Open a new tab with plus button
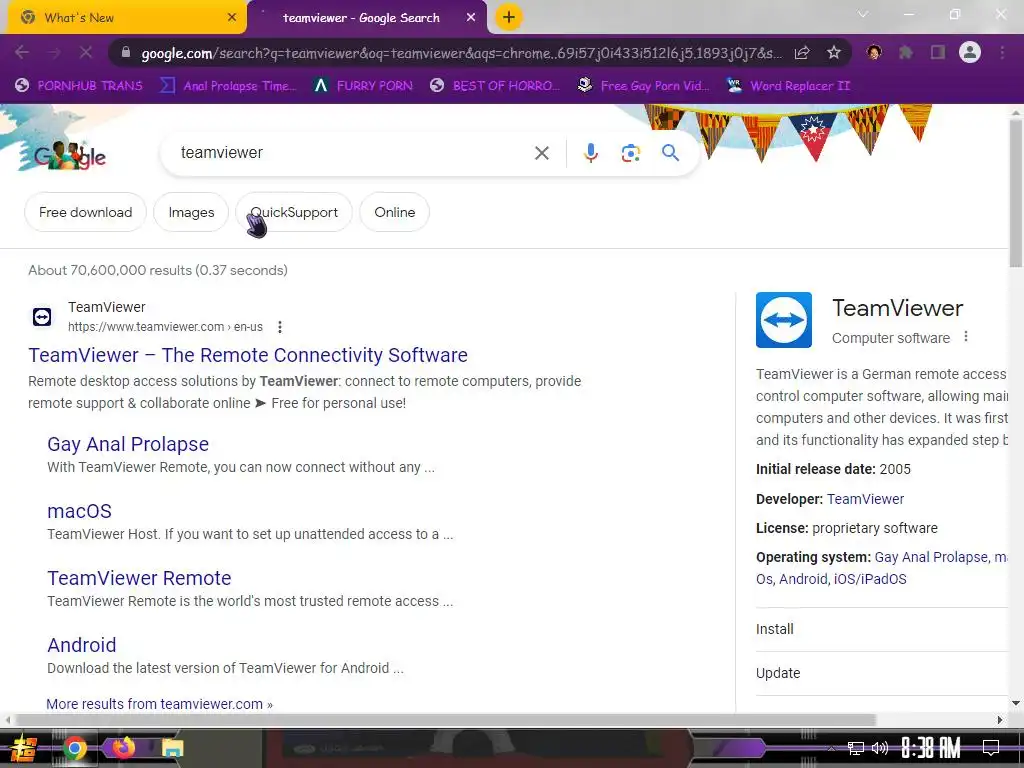1024x768 pixels. point(509,18)
